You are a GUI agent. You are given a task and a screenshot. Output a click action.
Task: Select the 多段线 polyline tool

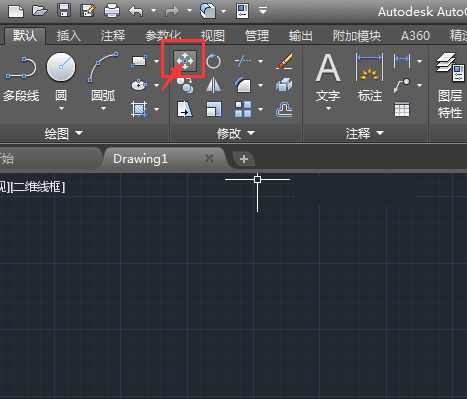(x=21, y=78)
